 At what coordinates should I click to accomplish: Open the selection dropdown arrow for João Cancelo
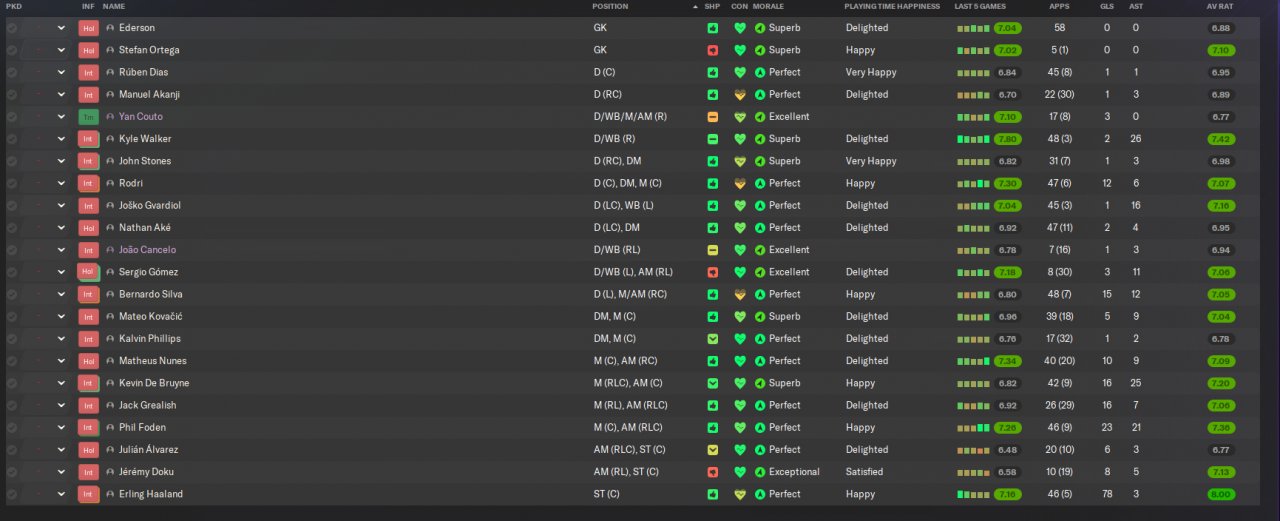click(61, 250)
